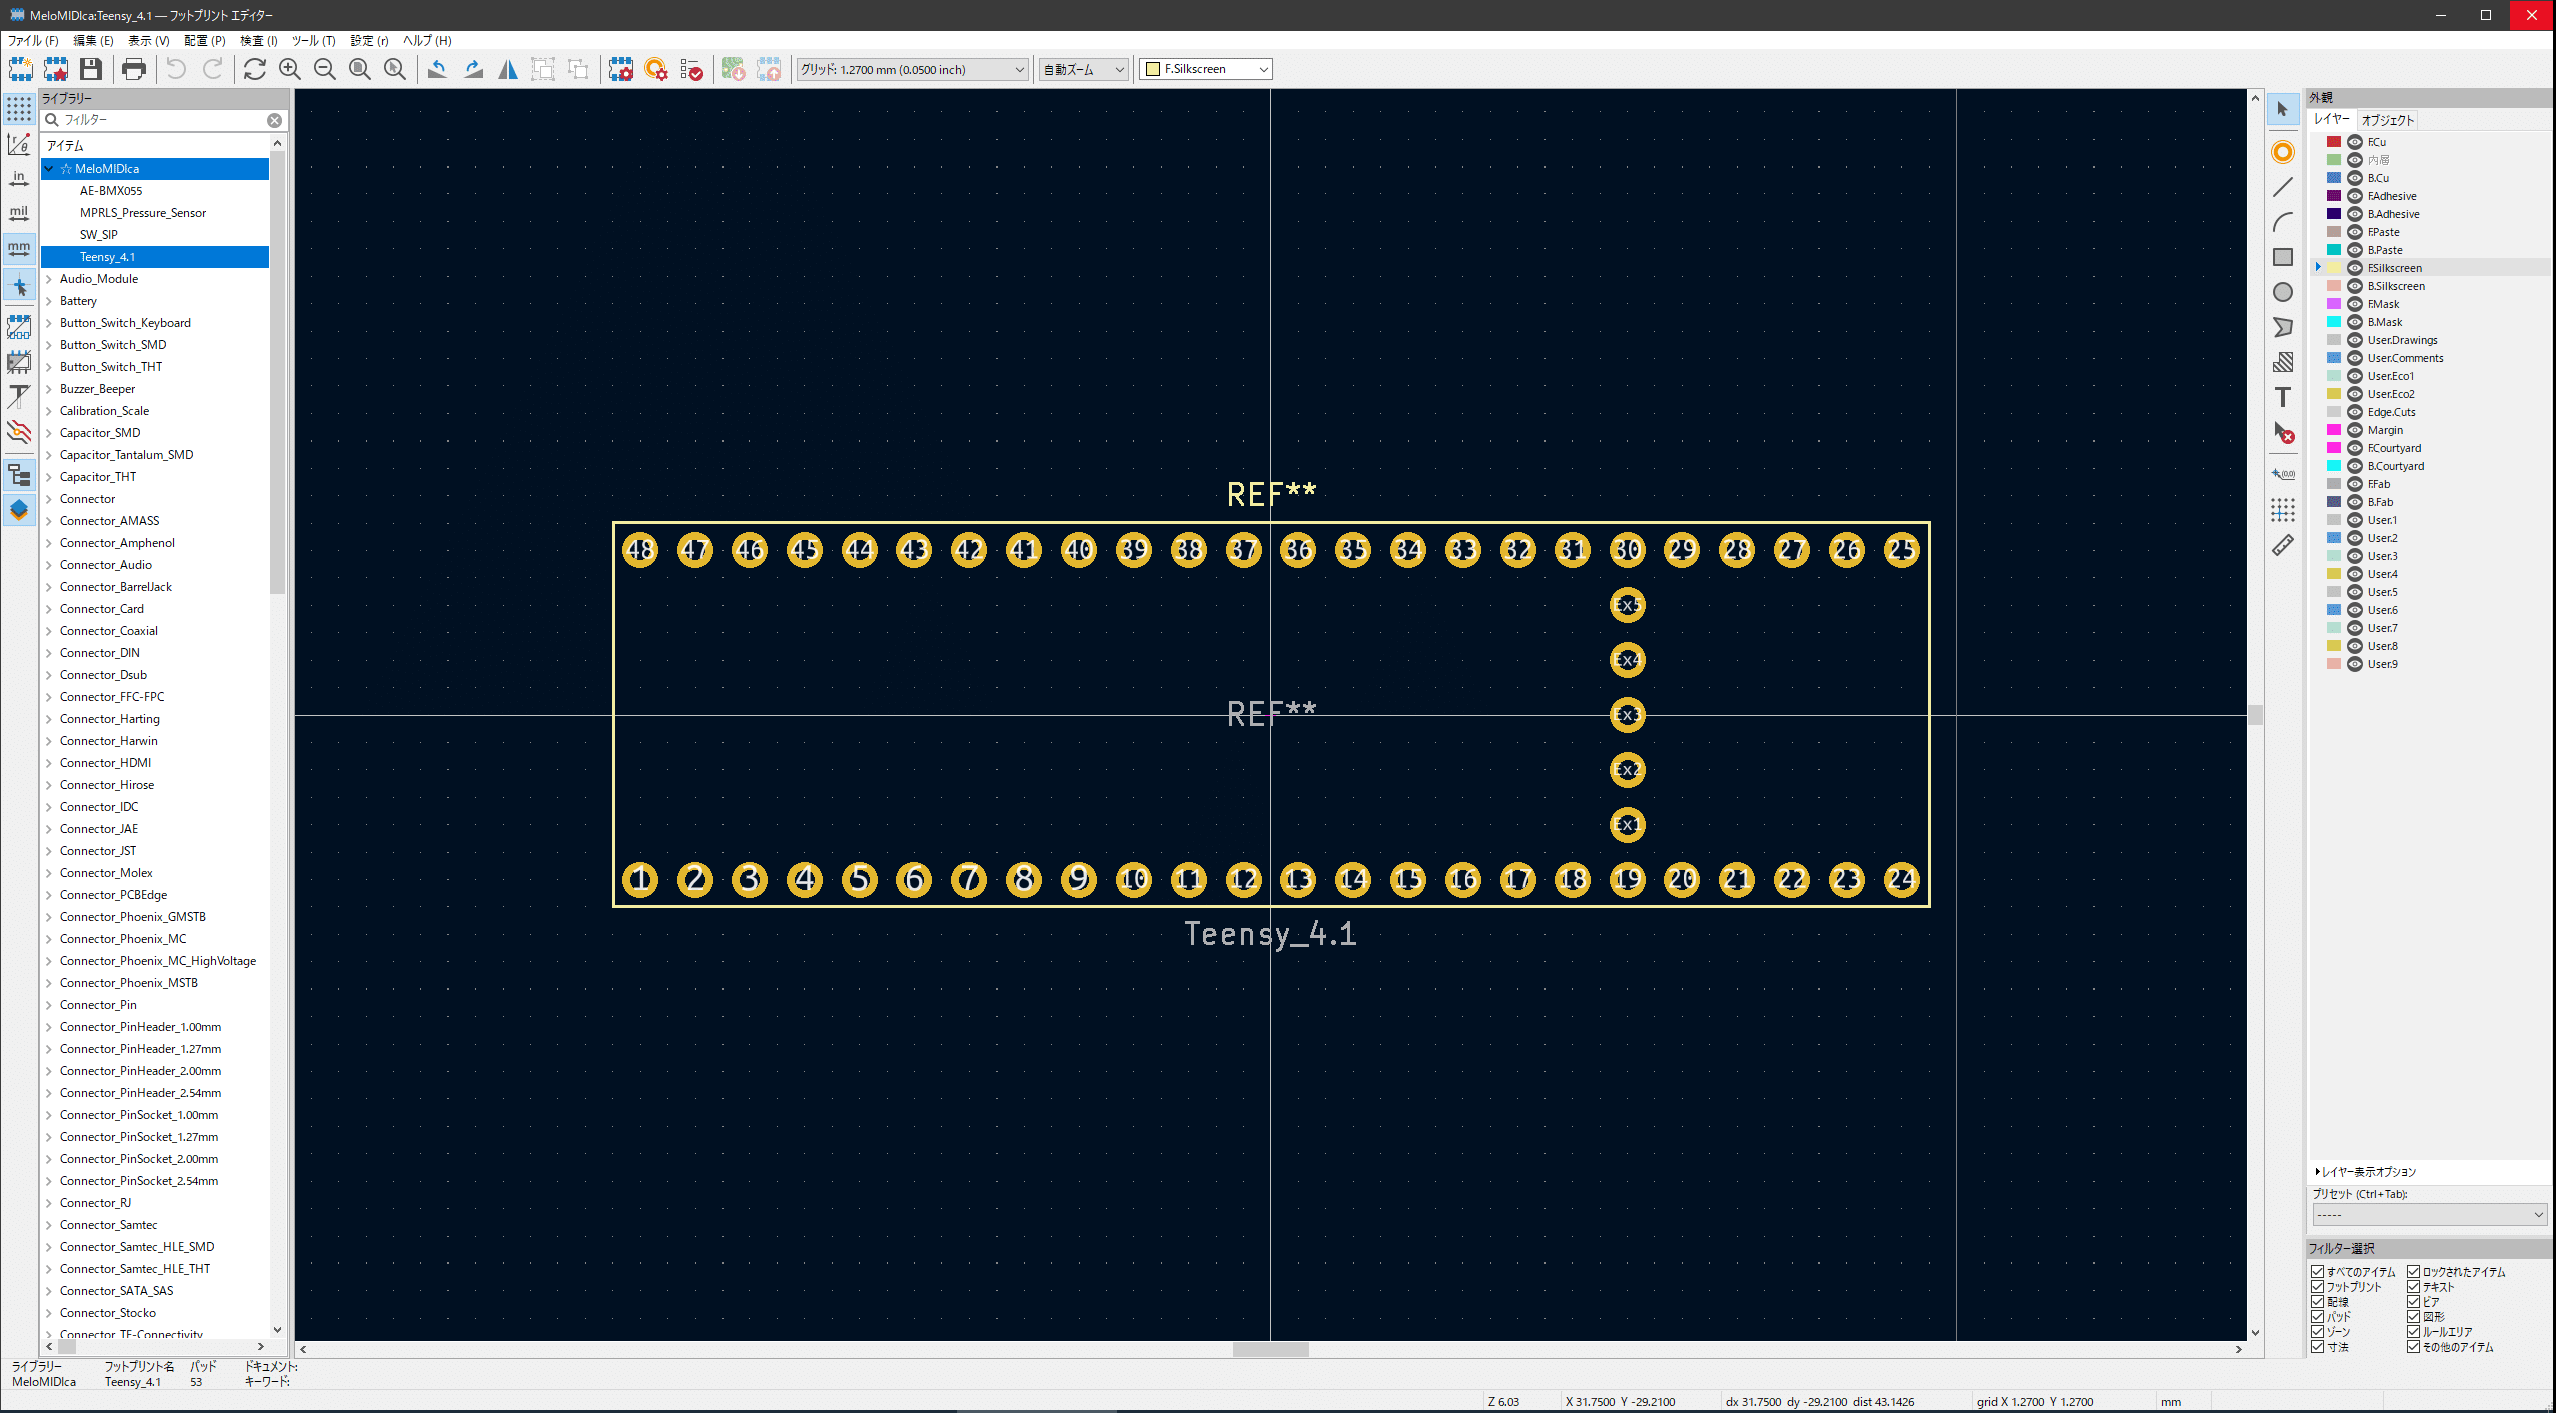Click the B.Mask cyan color swatch
This screenshot has height=1413, width=2556.
coord(2334,322)
